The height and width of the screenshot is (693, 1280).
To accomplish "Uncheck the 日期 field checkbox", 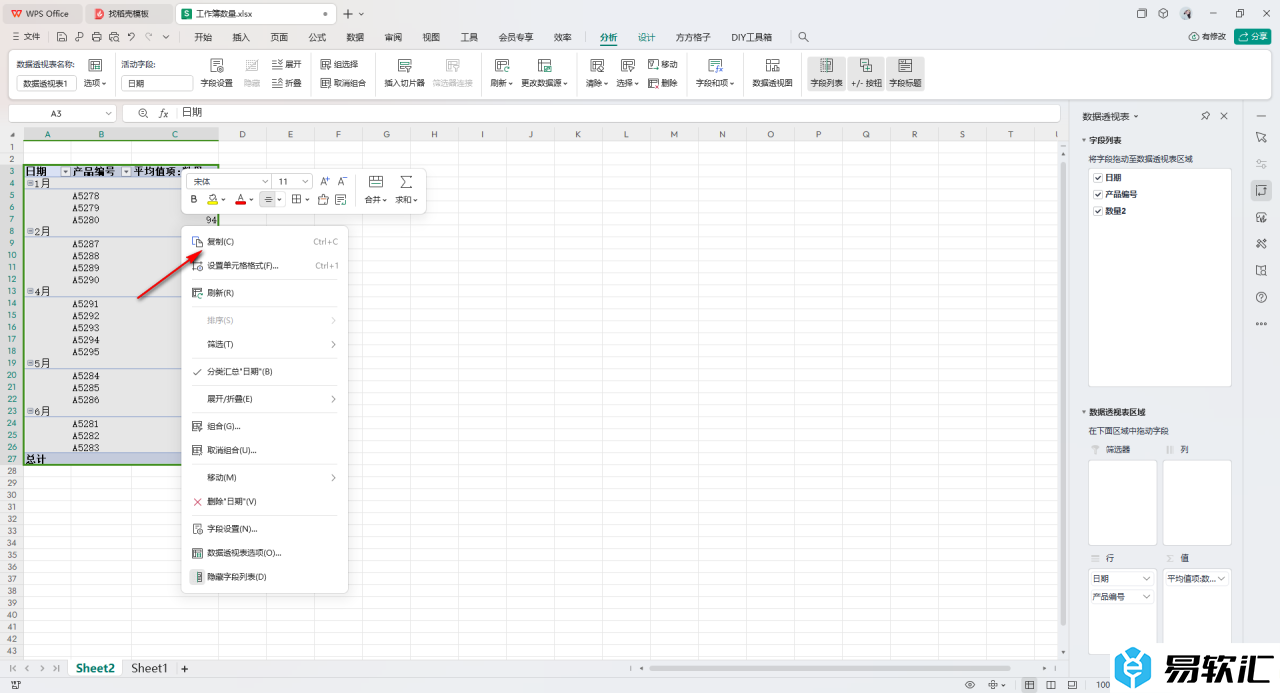I will (x=1098, y=178).
